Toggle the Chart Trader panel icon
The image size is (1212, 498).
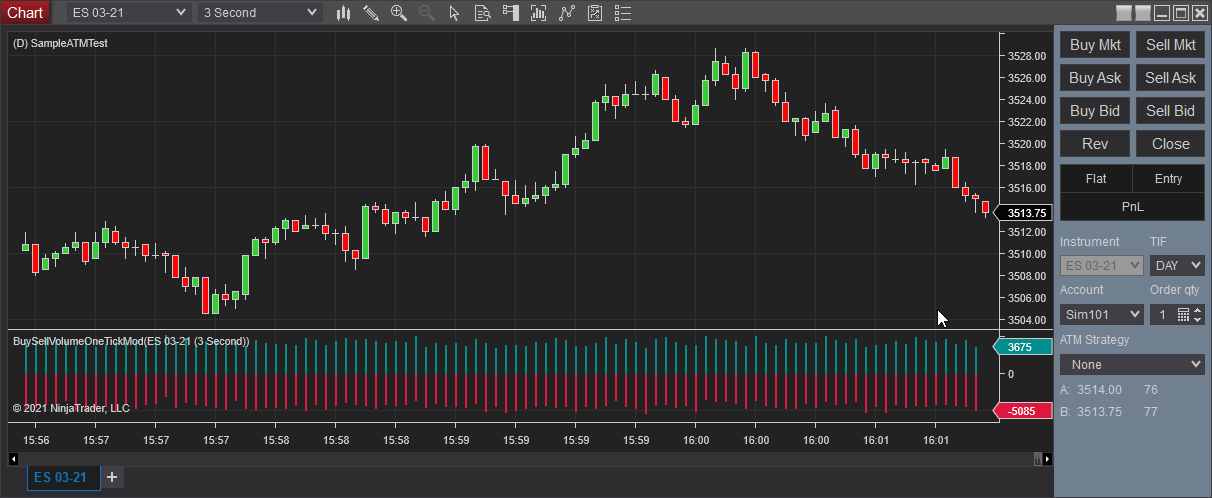pyautogui.click(x=511, y=13)
